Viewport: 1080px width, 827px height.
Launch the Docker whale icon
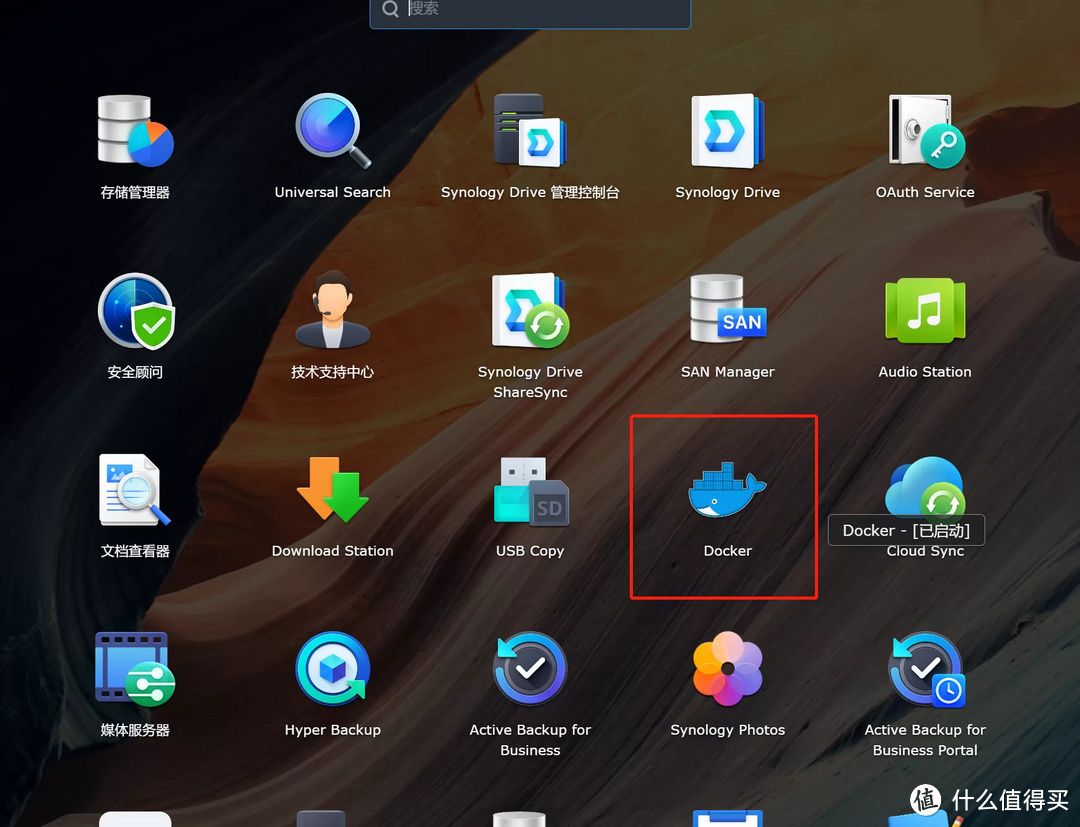click(727, 490)
